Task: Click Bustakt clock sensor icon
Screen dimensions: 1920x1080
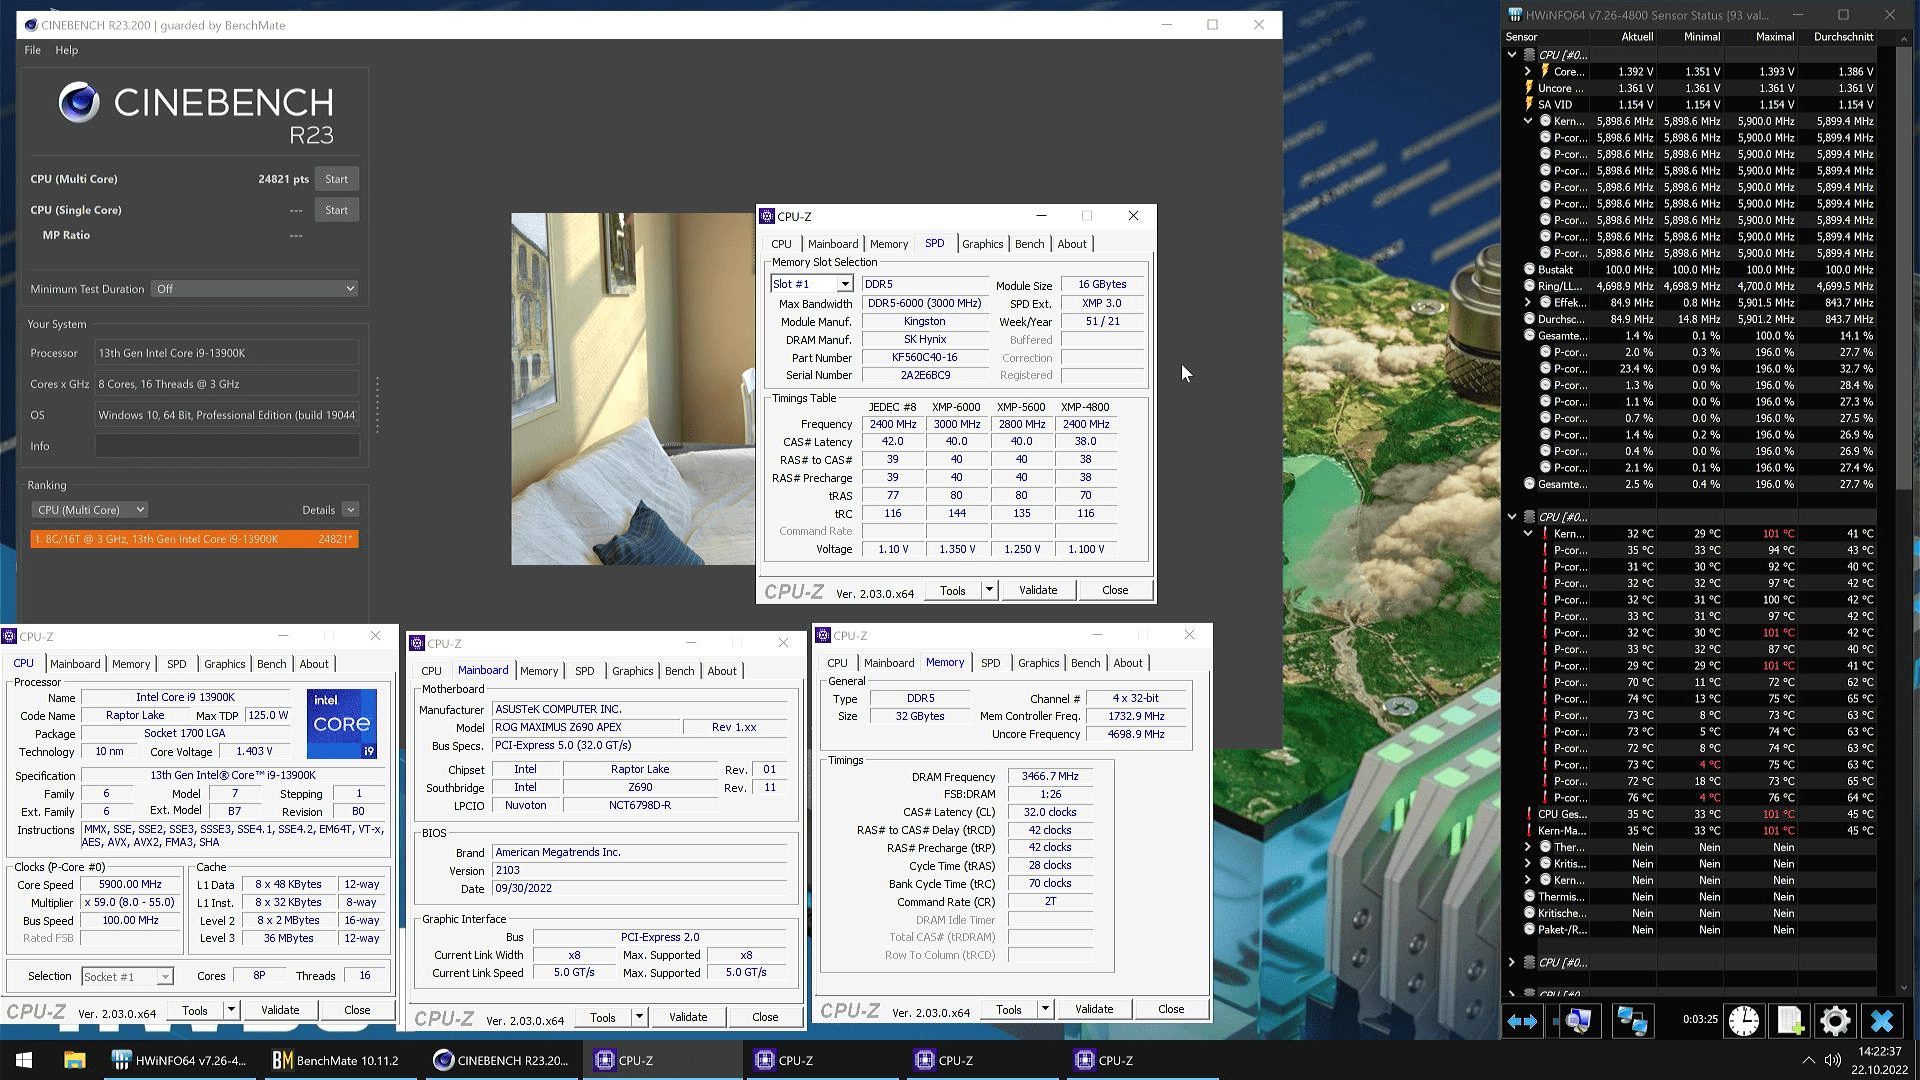Action: tap(1529, 269)
